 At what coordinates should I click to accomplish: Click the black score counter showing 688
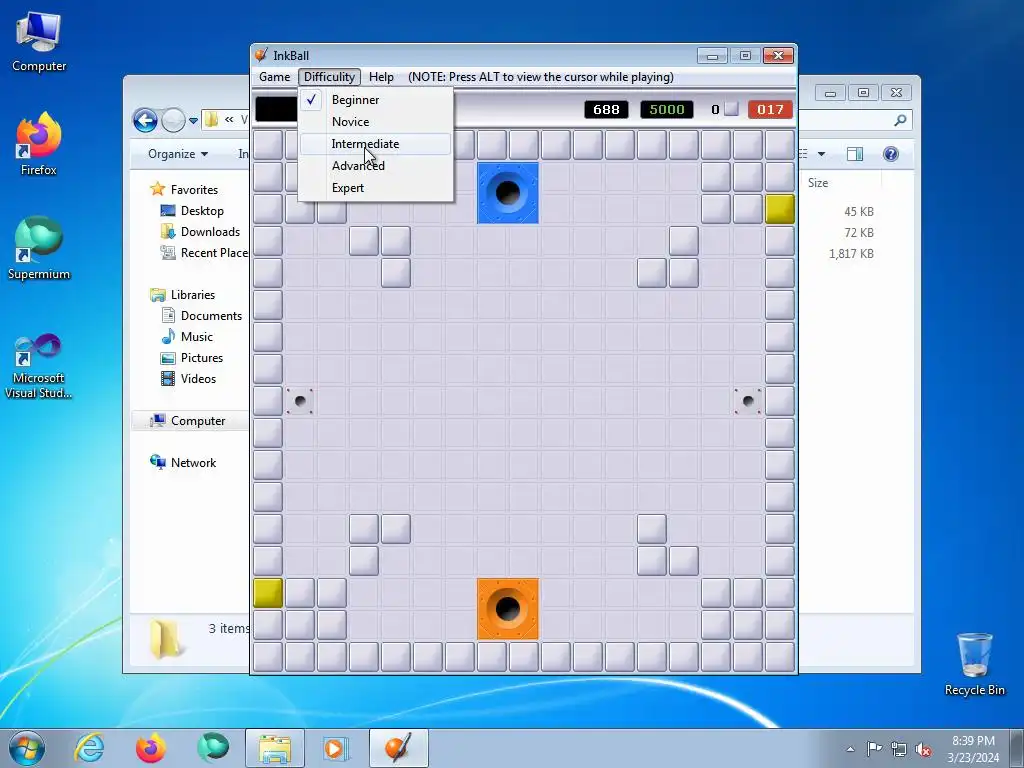(606, 110)
